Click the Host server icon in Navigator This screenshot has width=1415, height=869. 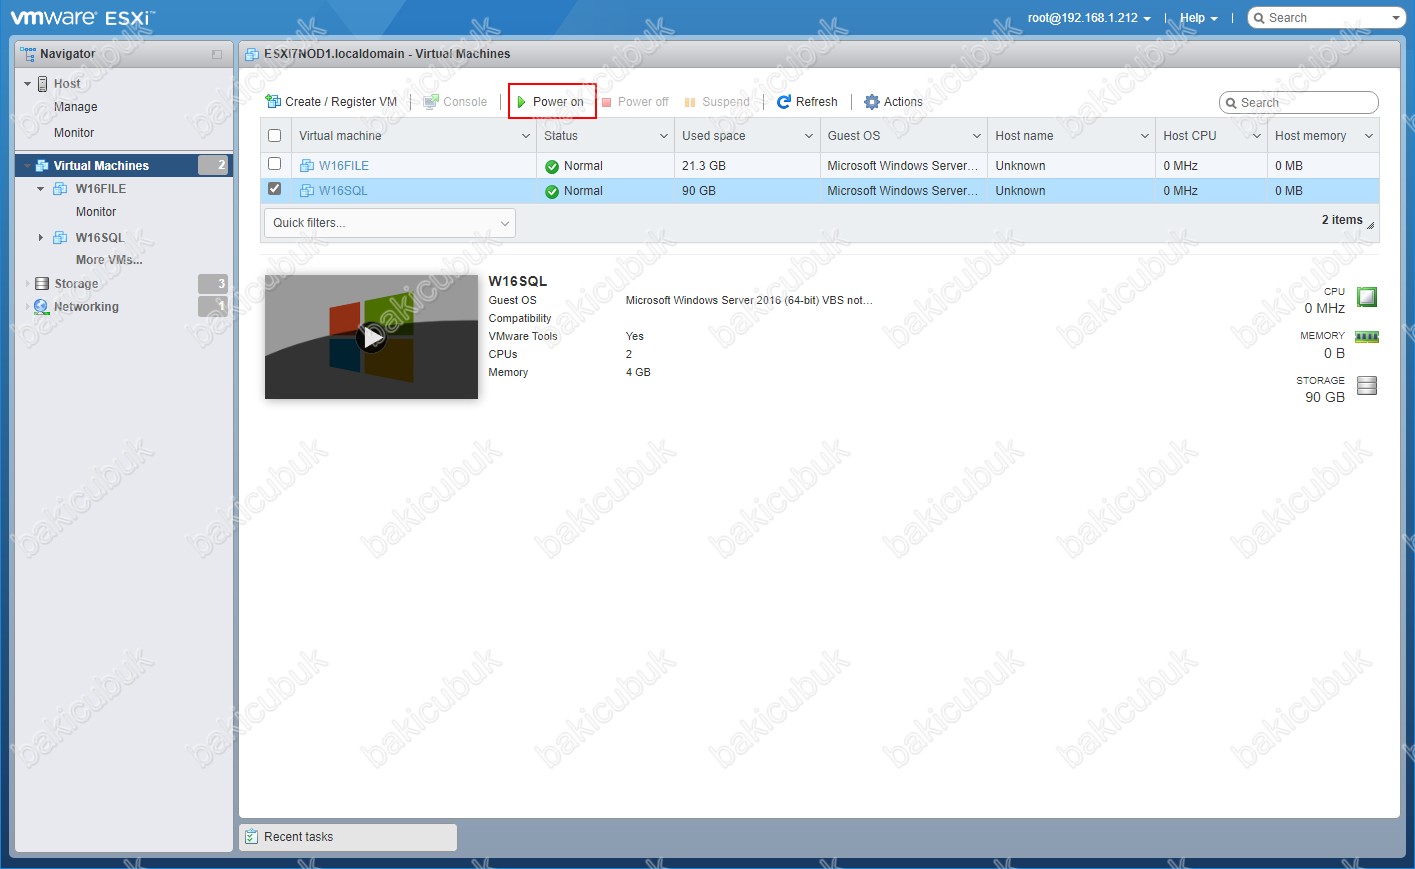(43, 84)
